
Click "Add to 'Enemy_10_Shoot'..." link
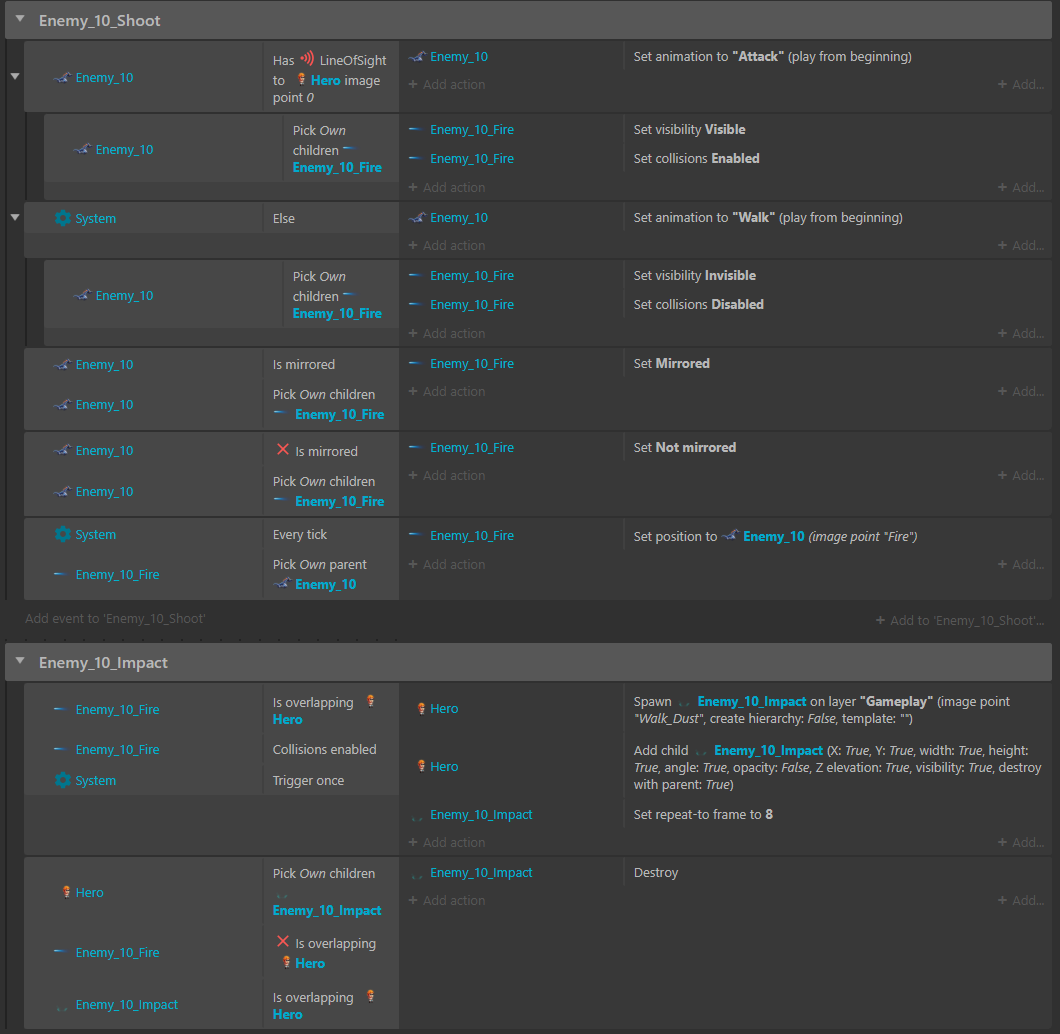(959, 620)
